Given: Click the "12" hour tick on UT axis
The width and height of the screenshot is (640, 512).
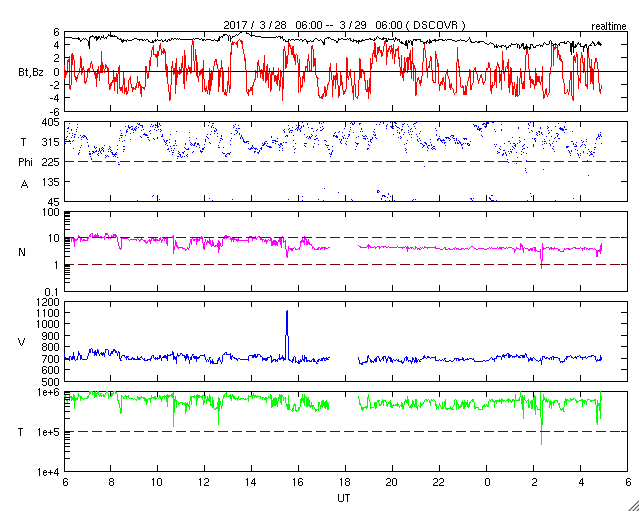Looking at the screenshot, I should [x=204, y=482].
